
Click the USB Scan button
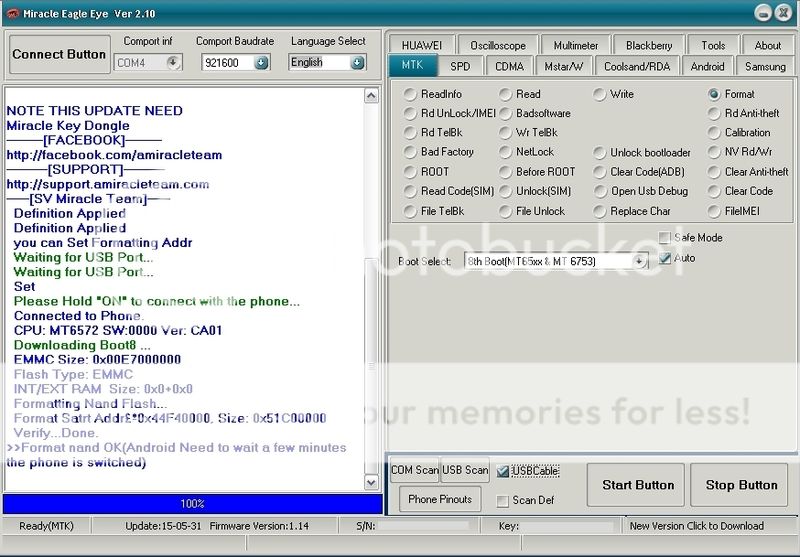(465, 470)
